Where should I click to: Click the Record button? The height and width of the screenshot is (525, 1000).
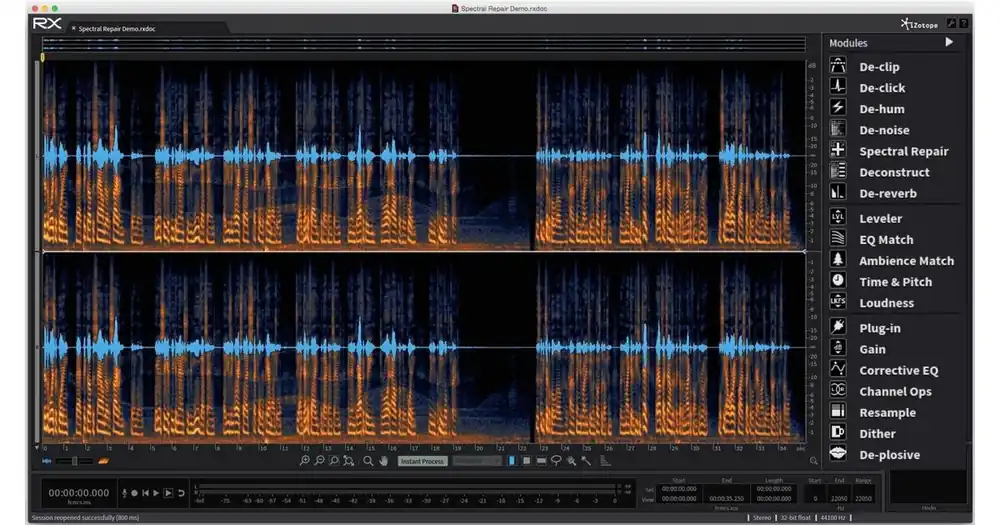tap(135, 493)
